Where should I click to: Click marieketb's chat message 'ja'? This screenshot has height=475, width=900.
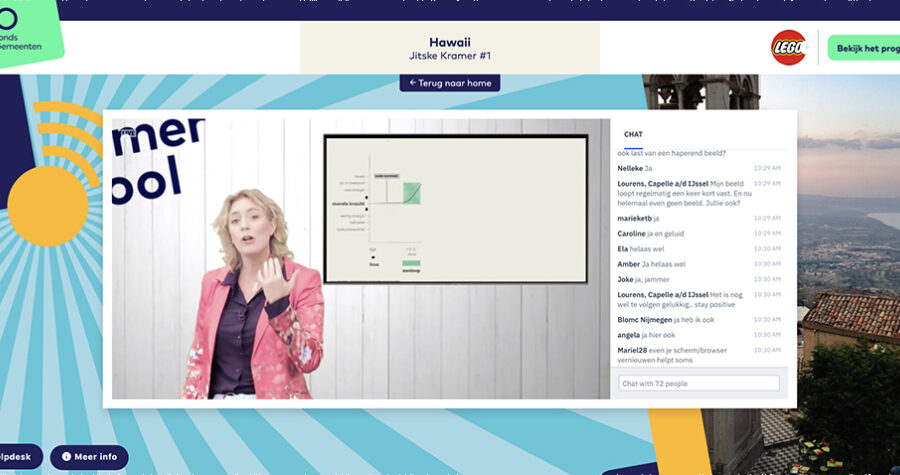point(699,219)
